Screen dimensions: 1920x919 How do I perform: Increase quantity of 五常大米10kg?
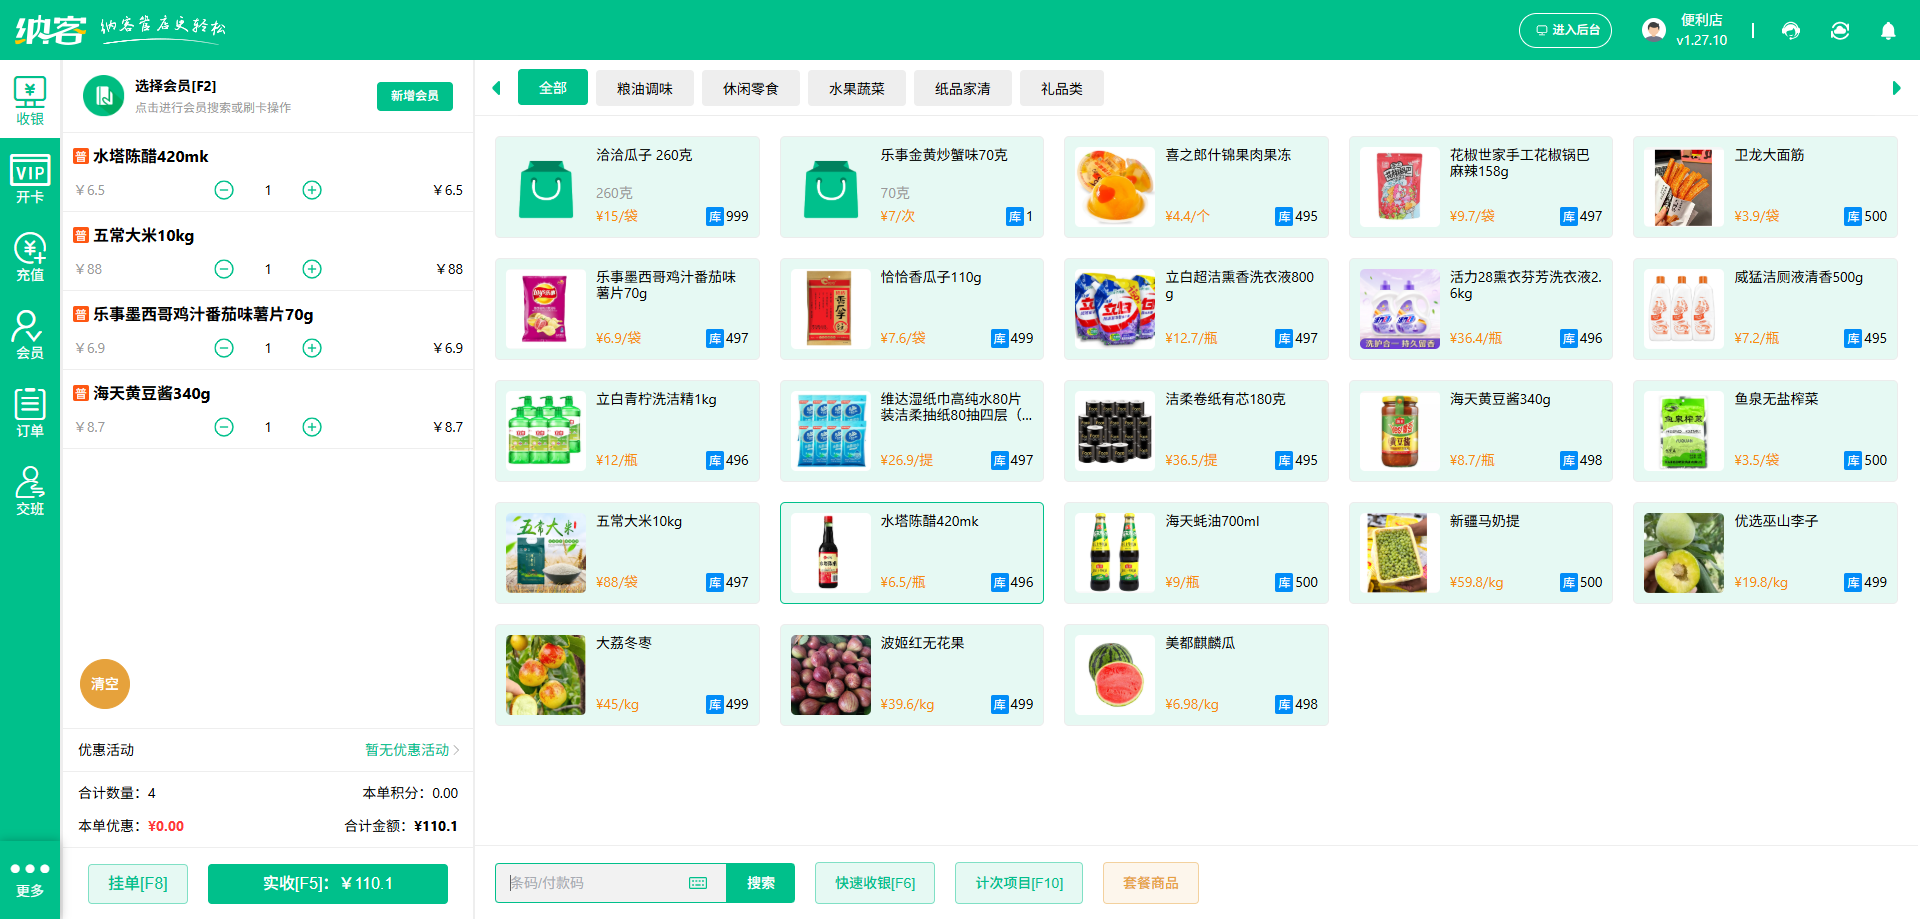pyautogui.click(x=311, y=269)
